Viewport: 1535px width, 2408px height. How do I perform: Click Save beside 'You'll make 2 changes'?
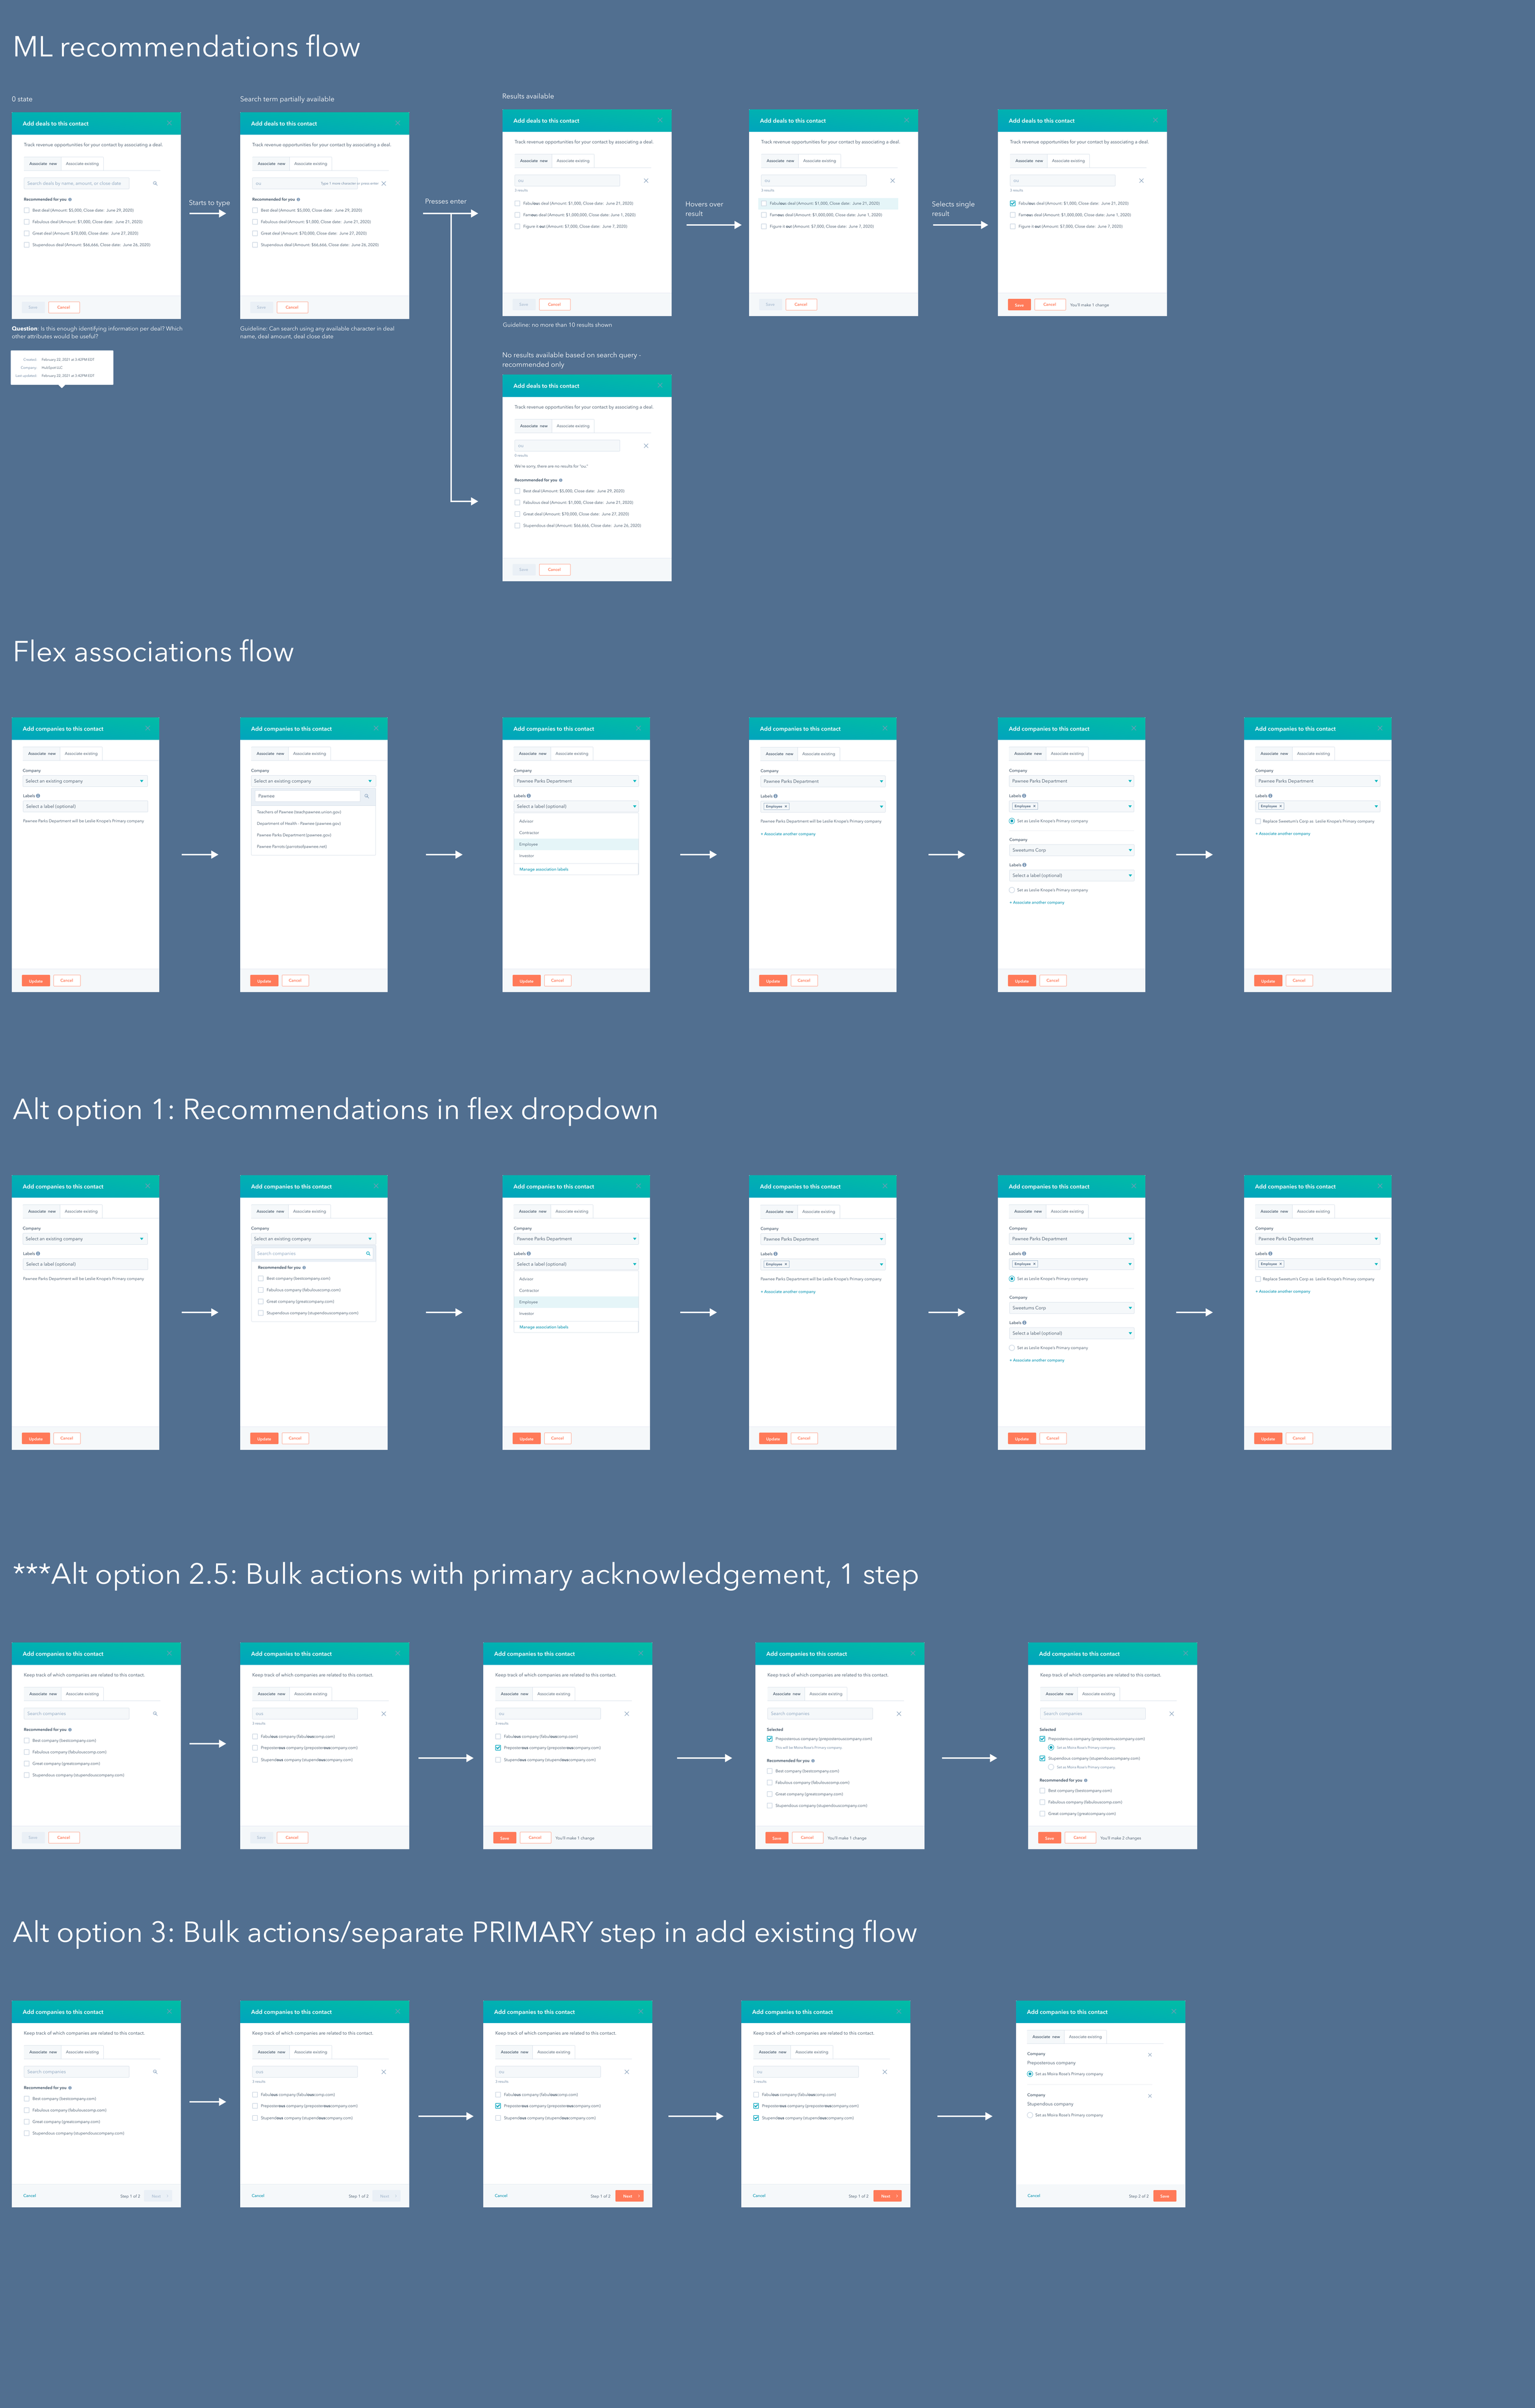(x=1049, y=1838)
